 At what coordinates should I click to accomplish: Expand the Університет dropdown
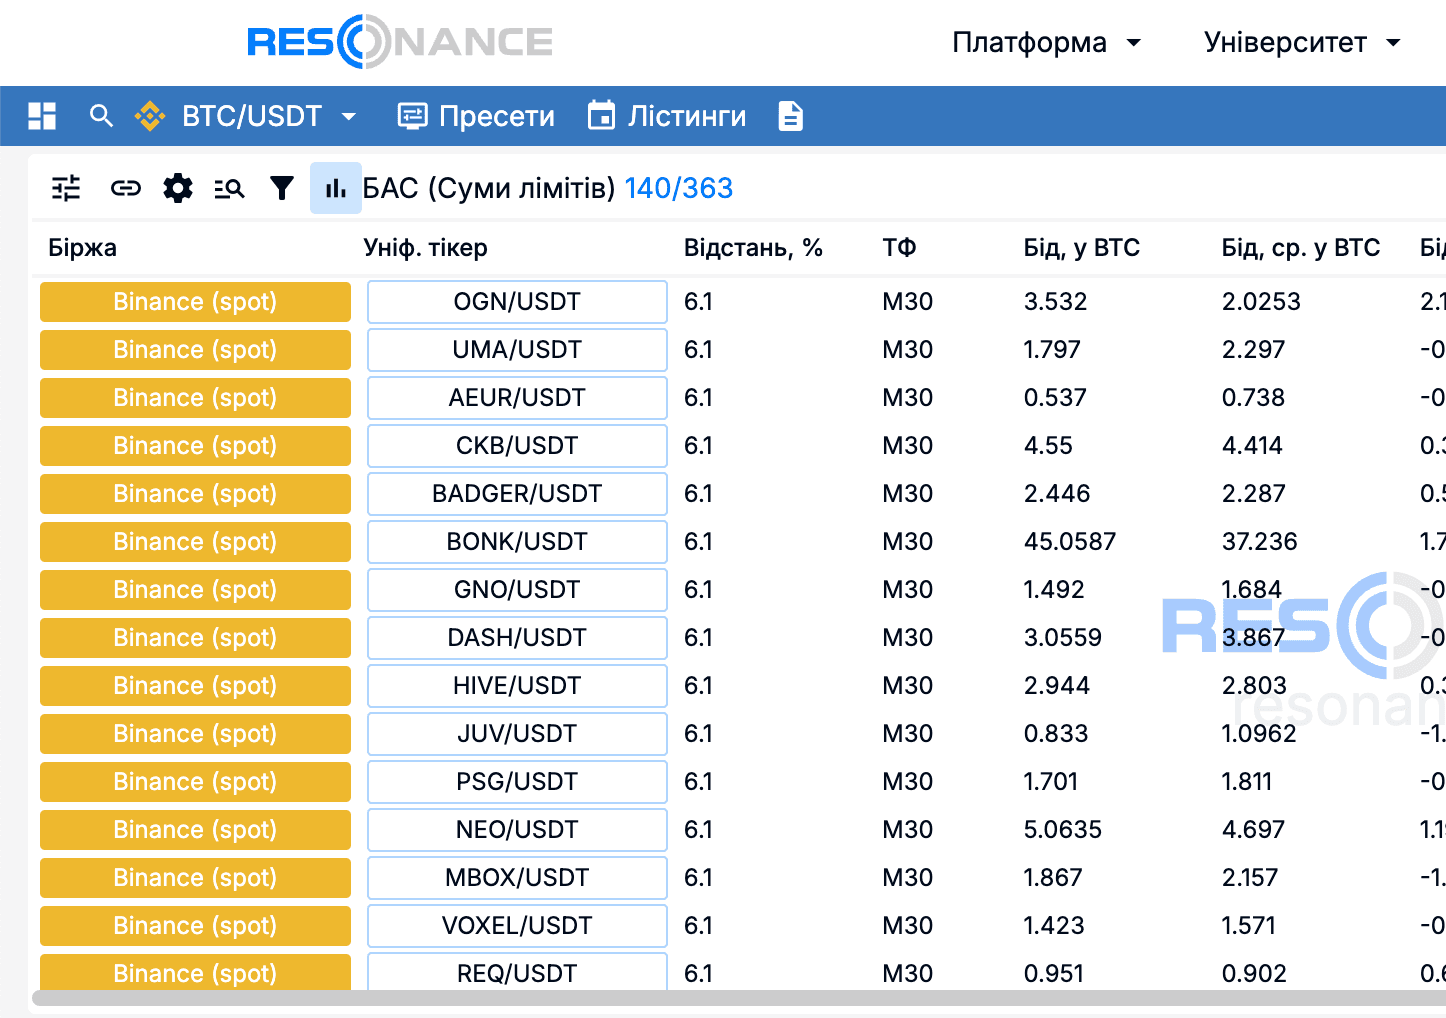pos(1302,42)
